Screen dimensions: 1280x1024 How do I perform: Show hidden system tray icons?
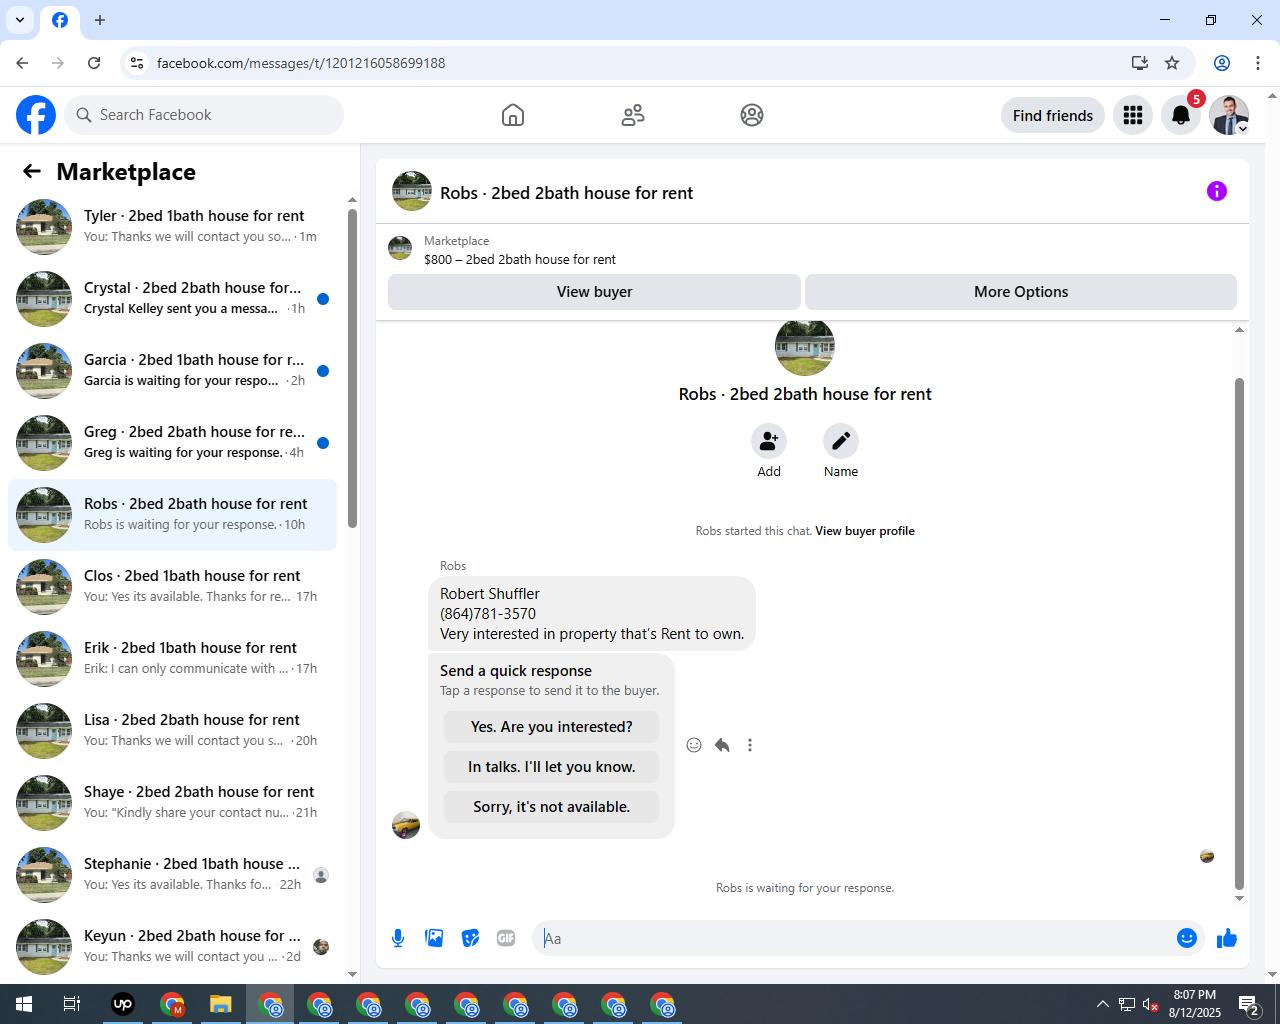point(1102,1004)
